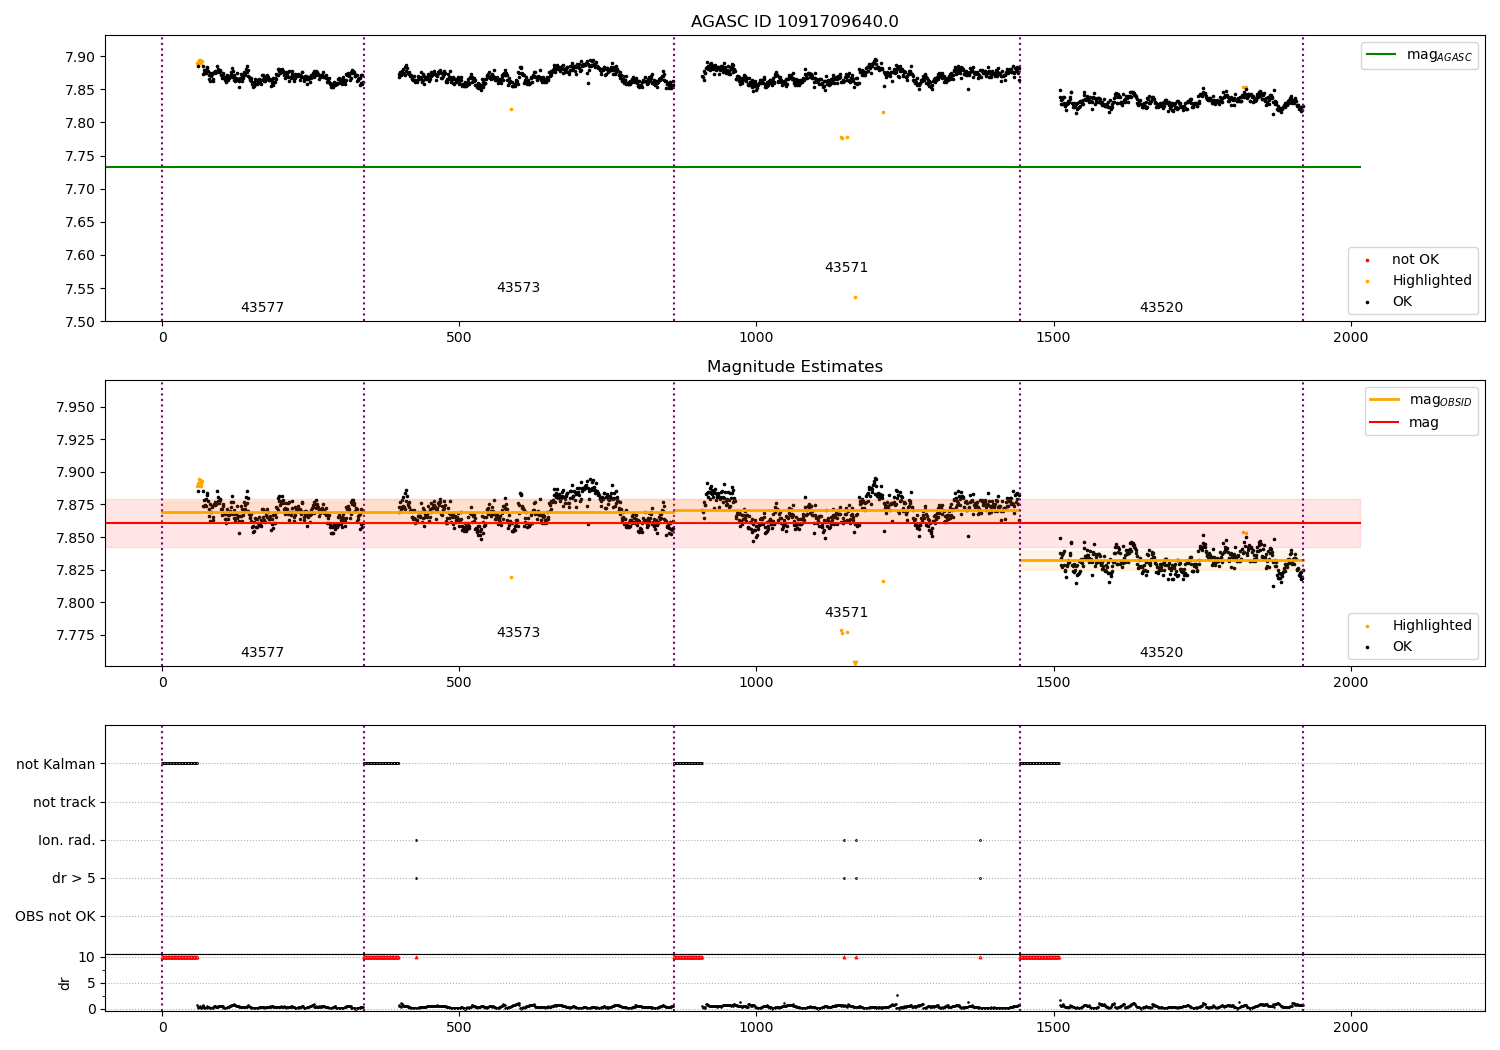This screenshot has width=1500, height=1050.
Task: Click the 2000 x-axis tick of top plot
Action: [1351, 337]
